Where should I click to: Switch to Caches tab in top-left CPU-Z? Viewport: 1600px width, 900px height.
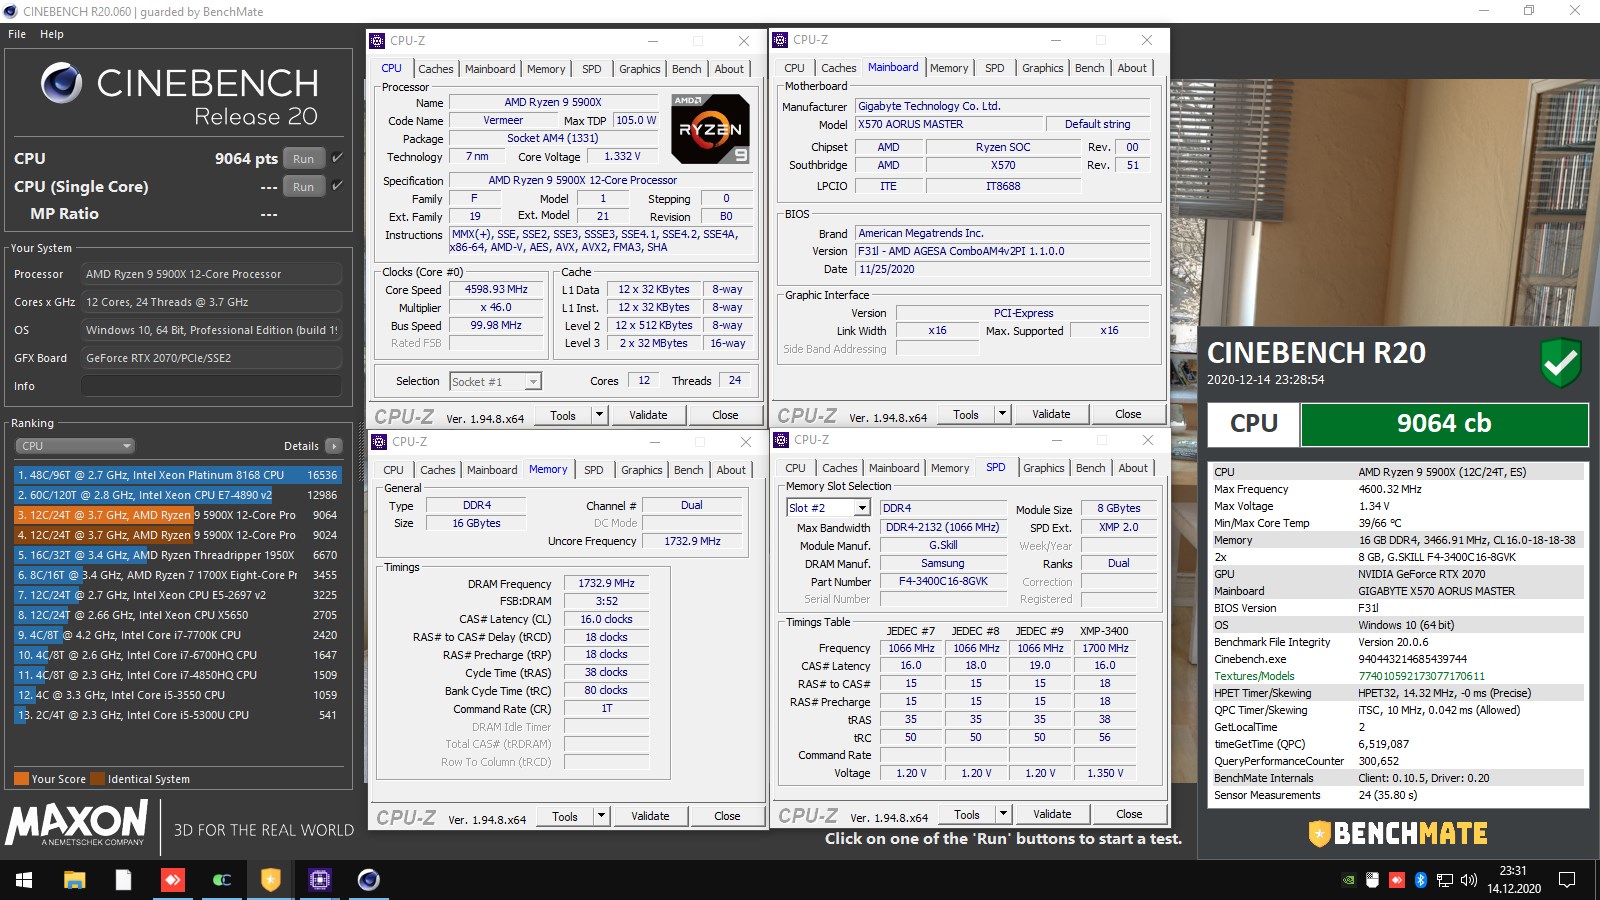point(436,69)
